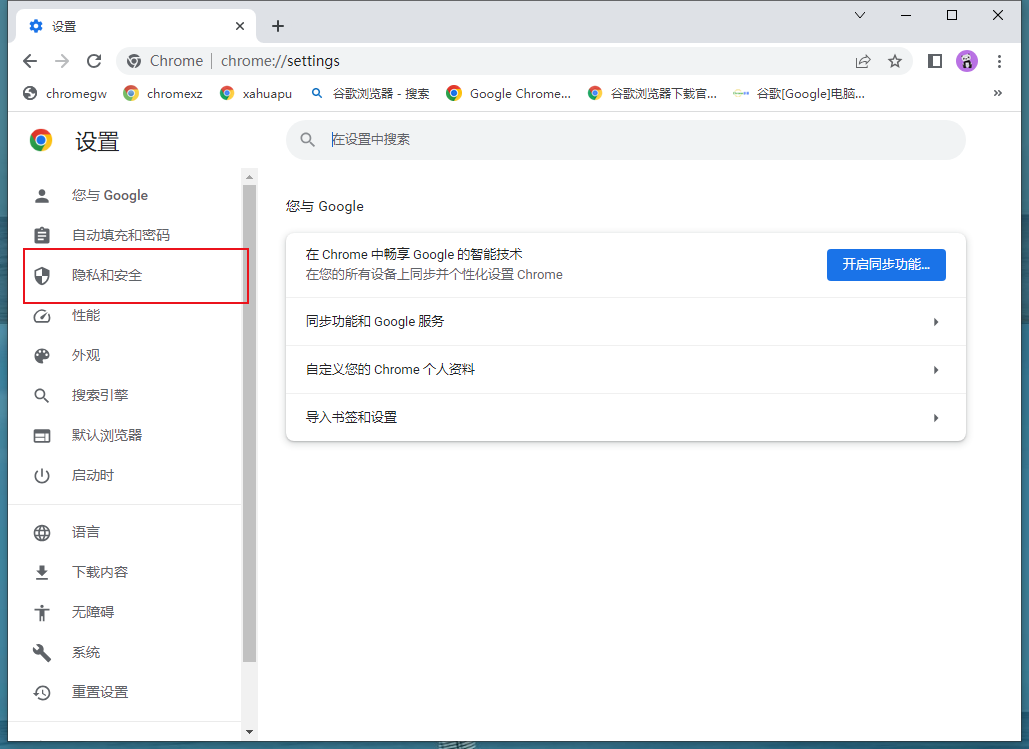Click the 默认浏览器 window icon
This screenshot has width=1029, height=749.
(42, 436)
